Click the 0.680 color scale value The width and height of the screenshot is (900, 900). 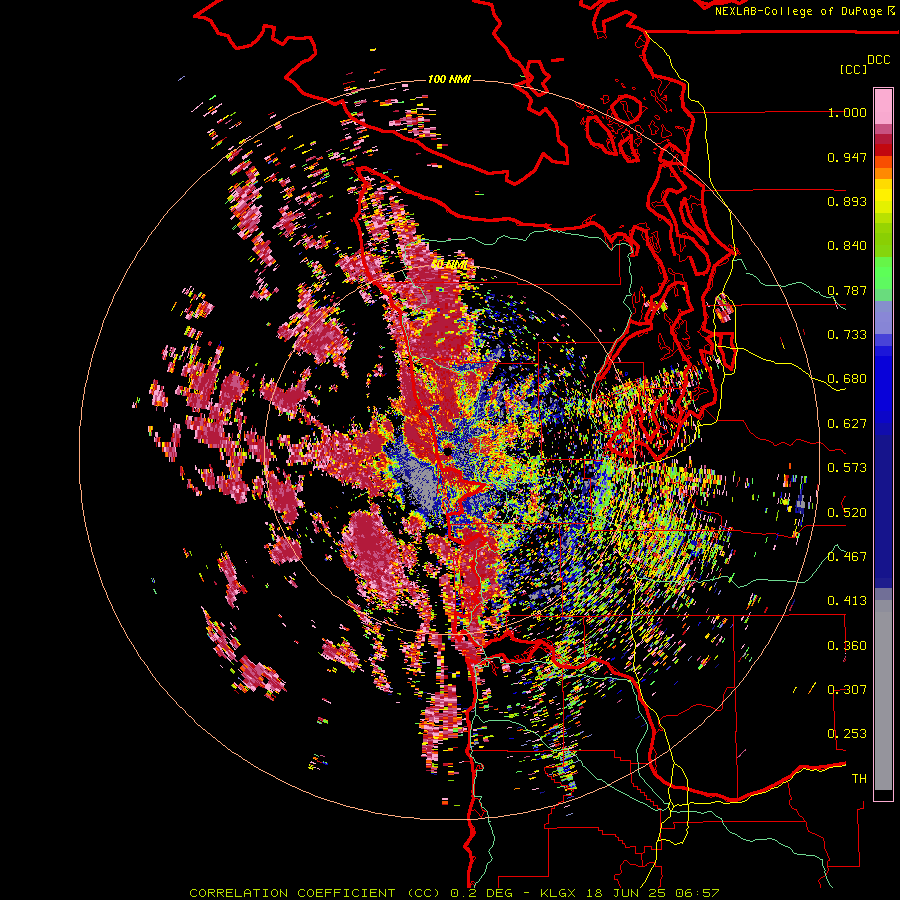847,379
